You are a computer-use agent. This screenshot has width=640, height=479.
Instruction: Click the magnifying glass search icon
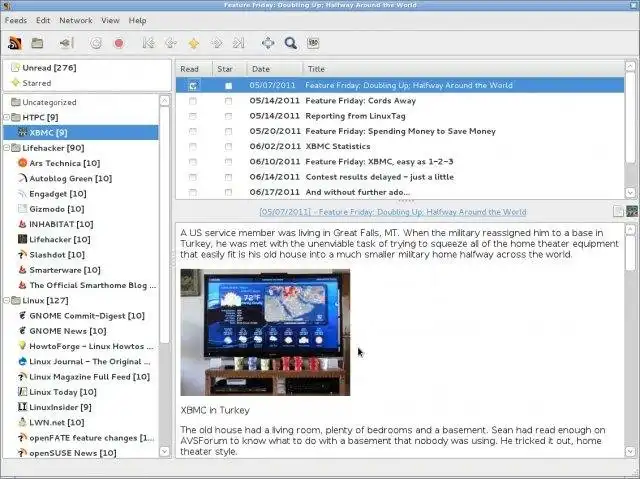pyautogui.click(x=291, y=43)
